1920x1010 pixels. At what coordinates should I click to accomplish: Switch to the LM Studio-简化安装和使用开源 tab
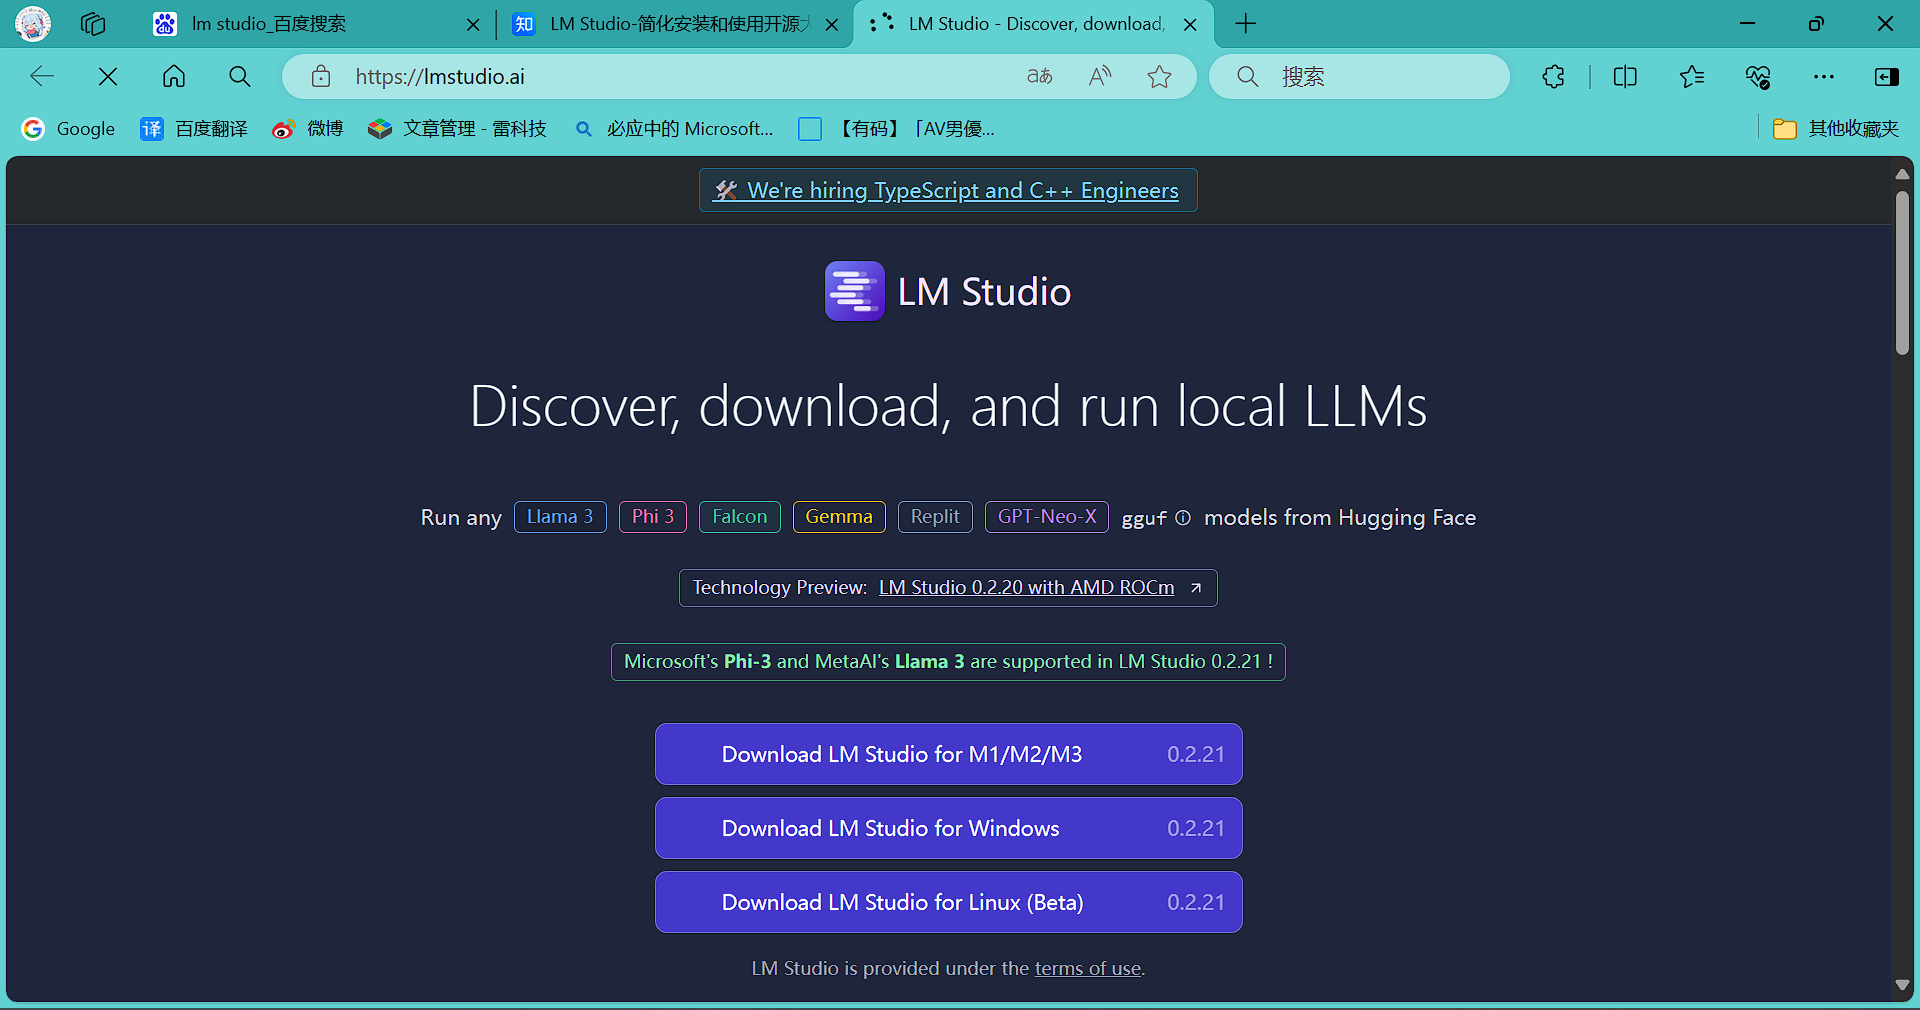(x=674, y=24)
